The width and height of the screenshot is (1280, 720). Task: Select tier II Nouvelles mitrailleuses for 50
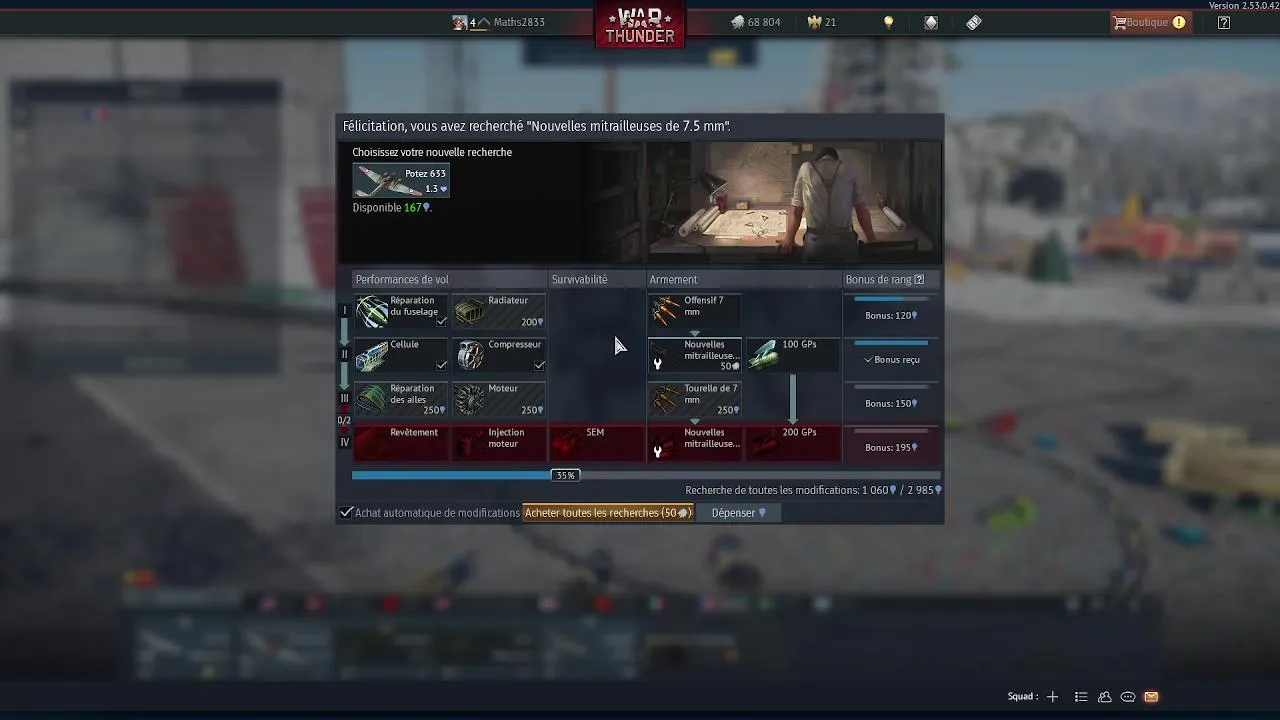tap(695, 356)
